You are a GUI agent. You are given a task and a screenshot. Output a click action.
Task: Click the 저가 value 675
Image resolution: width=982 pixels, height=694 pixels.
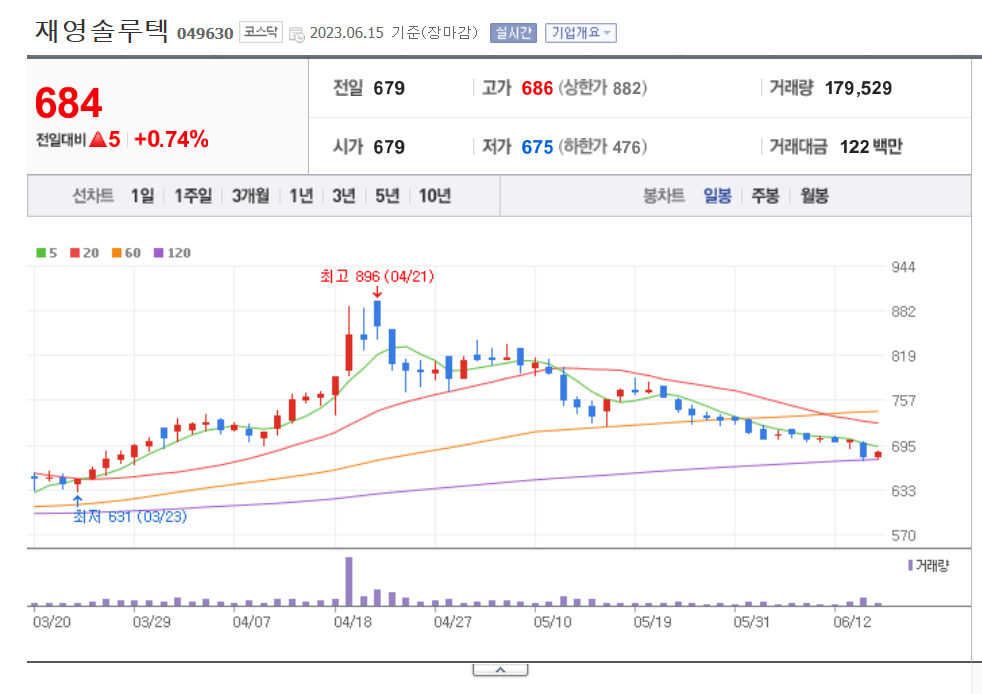[537, 147]
